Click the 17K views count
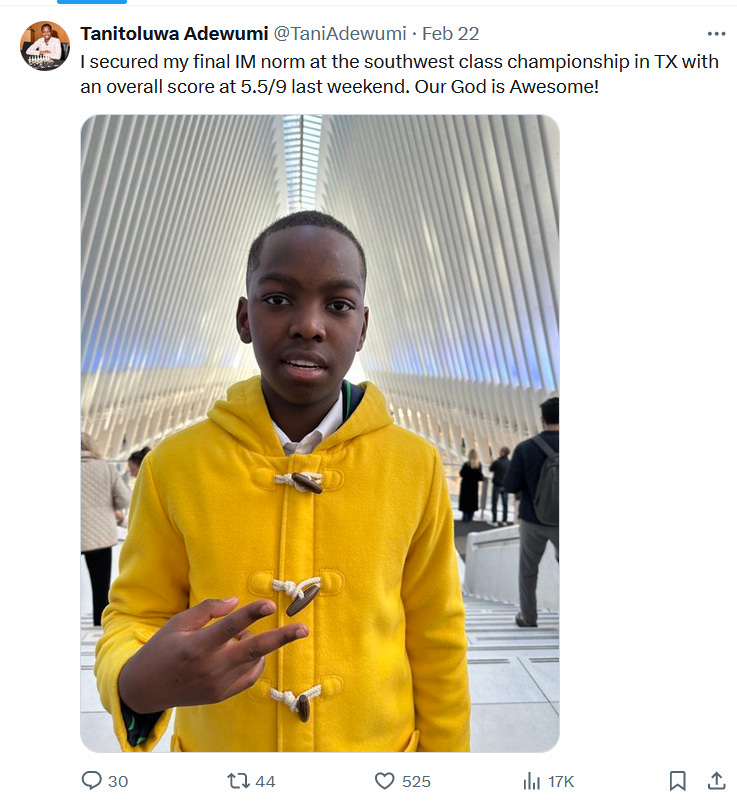Screen dimensions: 737x808 pos(561,781)
